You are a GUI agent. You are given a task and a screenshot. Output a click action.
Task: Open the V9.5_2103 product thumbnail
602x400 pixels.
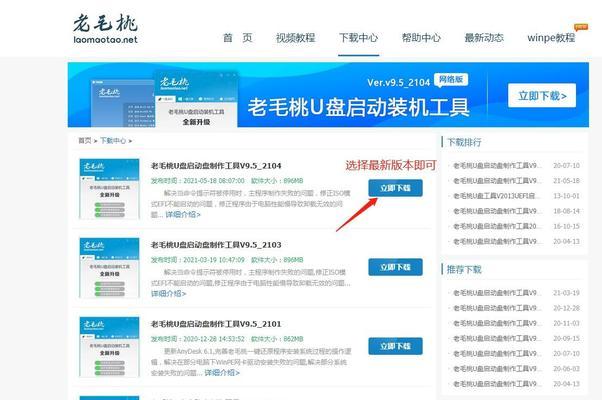109,268
